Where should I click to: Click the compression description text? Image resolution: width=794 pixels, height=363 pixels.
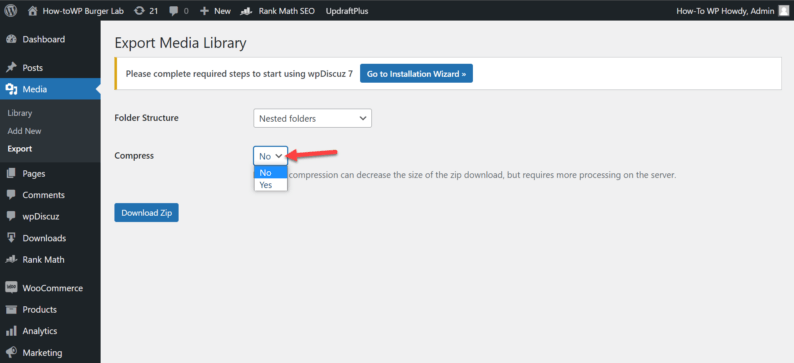coord(483,175)
